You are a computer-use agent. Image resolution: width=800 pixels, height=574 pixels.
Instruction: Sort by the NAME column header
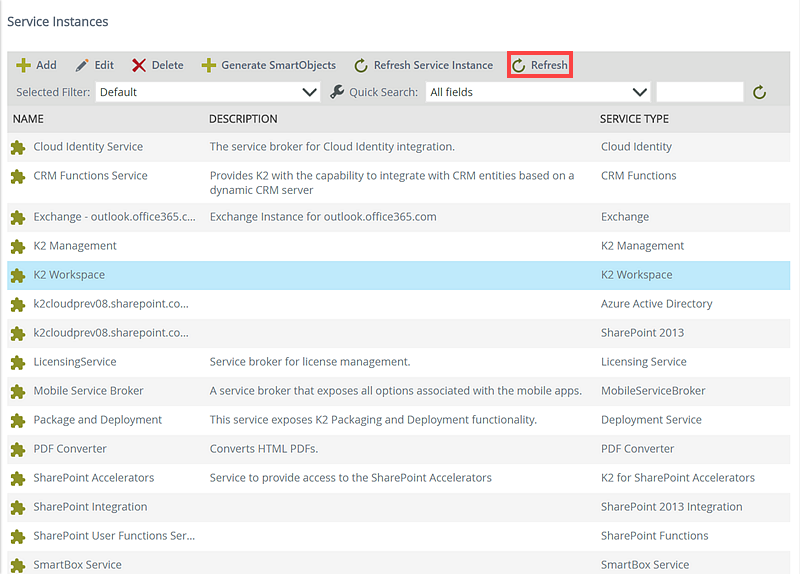[x=28, y=119]
